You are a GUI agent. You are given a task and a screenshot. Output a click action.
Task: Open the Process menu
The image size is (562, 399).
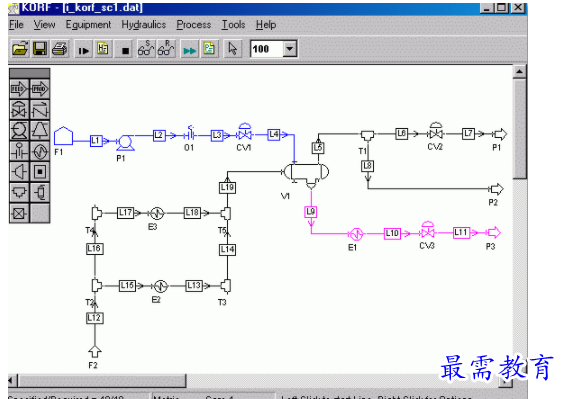[x=194, y=25]
